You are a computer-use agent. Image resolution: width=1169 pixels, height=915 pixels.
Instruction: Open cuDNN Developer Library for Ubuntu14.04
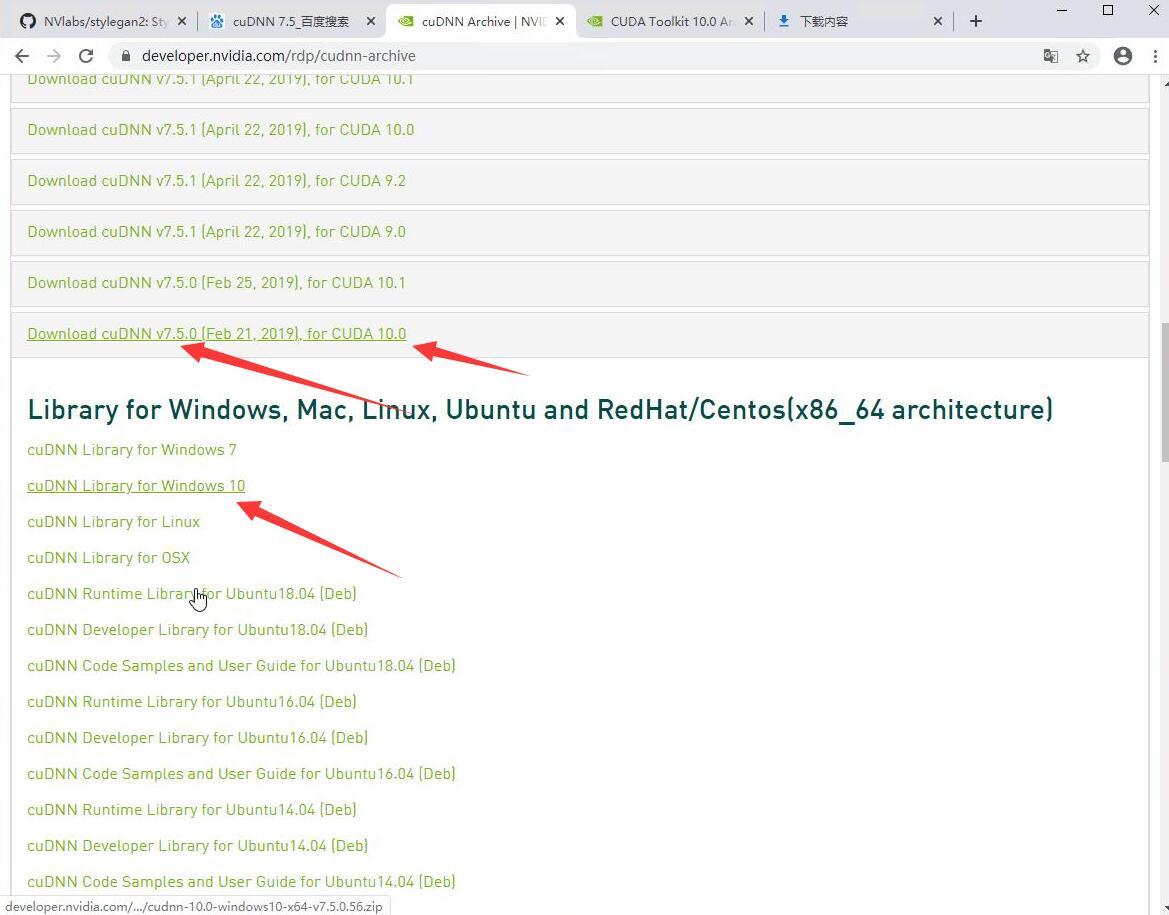point(198,846)
